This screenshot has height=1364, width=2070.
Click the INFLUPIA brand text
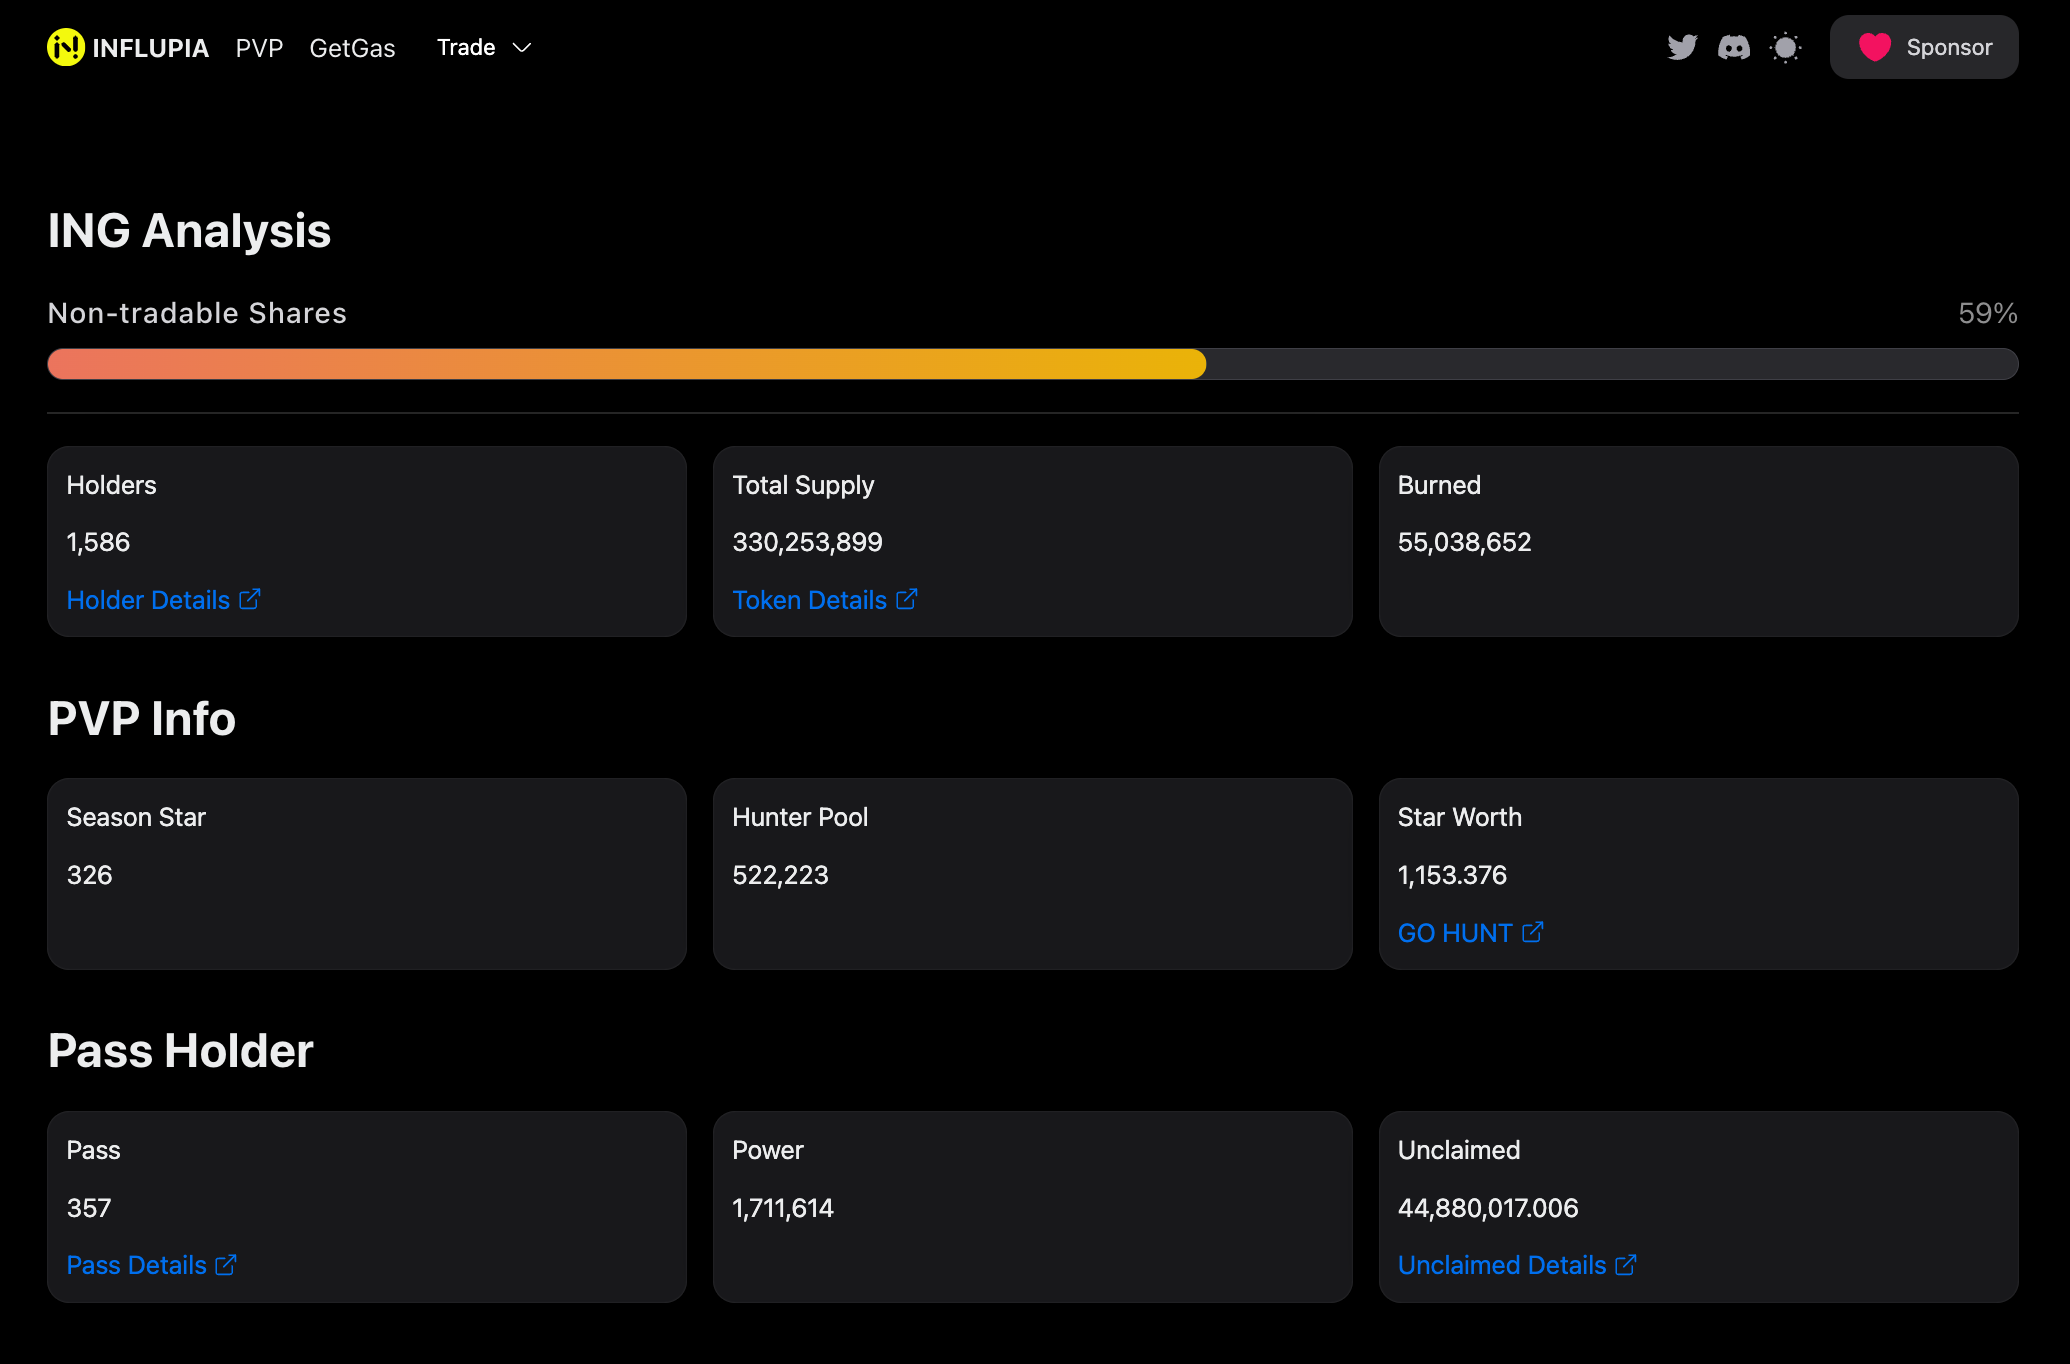pos(150,48)
